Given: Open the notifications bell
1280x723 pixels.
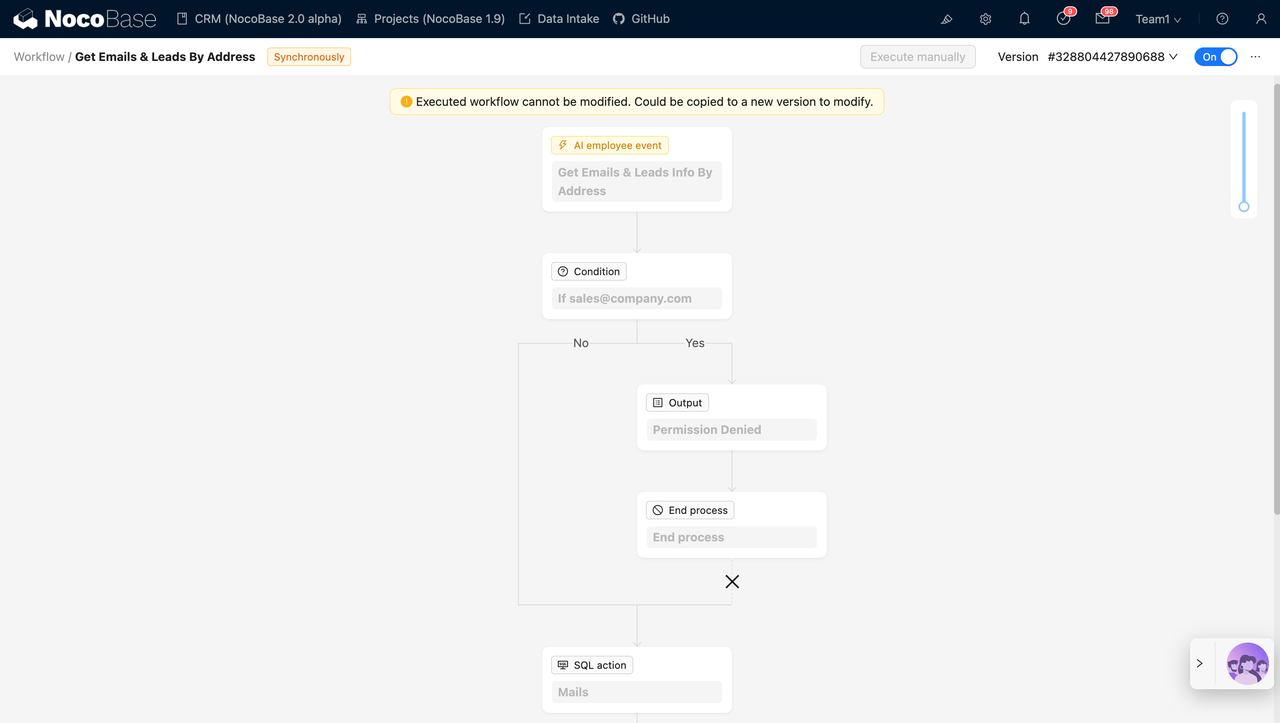Looking at the screenshot, I should pyautogui.click(x=1024, y=19).
